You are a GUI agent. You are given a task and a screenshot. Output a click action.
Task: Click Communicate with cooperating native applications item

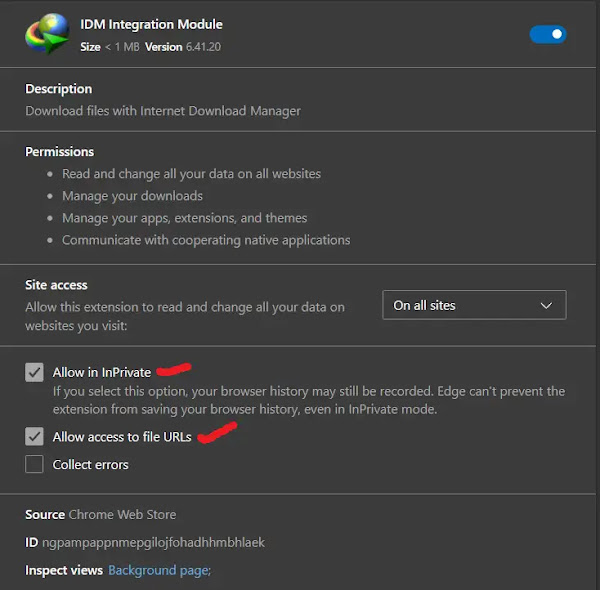206,240
